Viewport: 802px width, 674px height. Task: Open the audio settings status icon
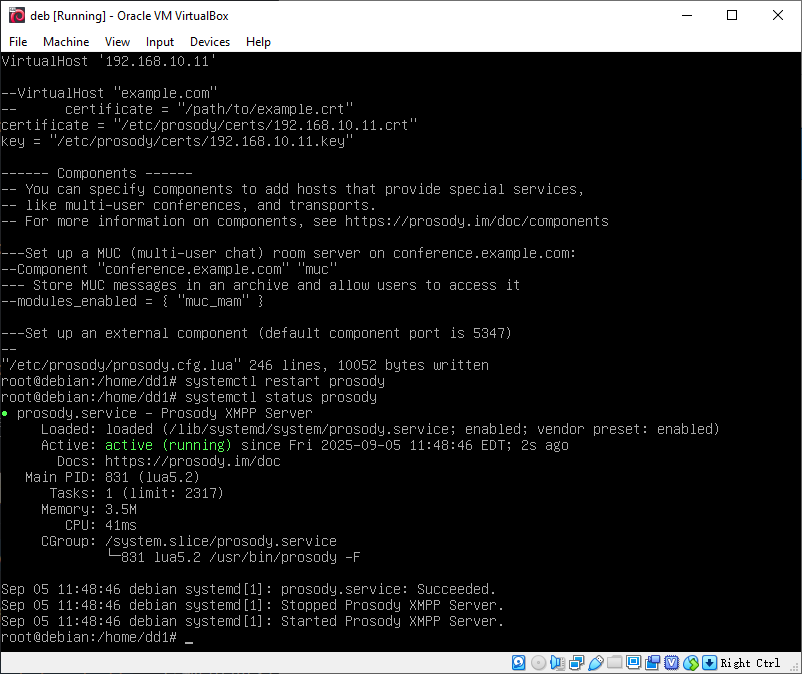pyautogui.click(x=557, y=663)
